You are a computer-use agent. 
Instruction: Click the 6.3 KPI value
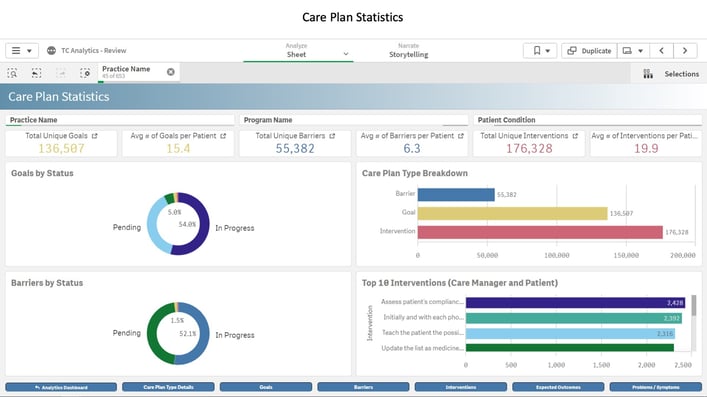(412, 148)
